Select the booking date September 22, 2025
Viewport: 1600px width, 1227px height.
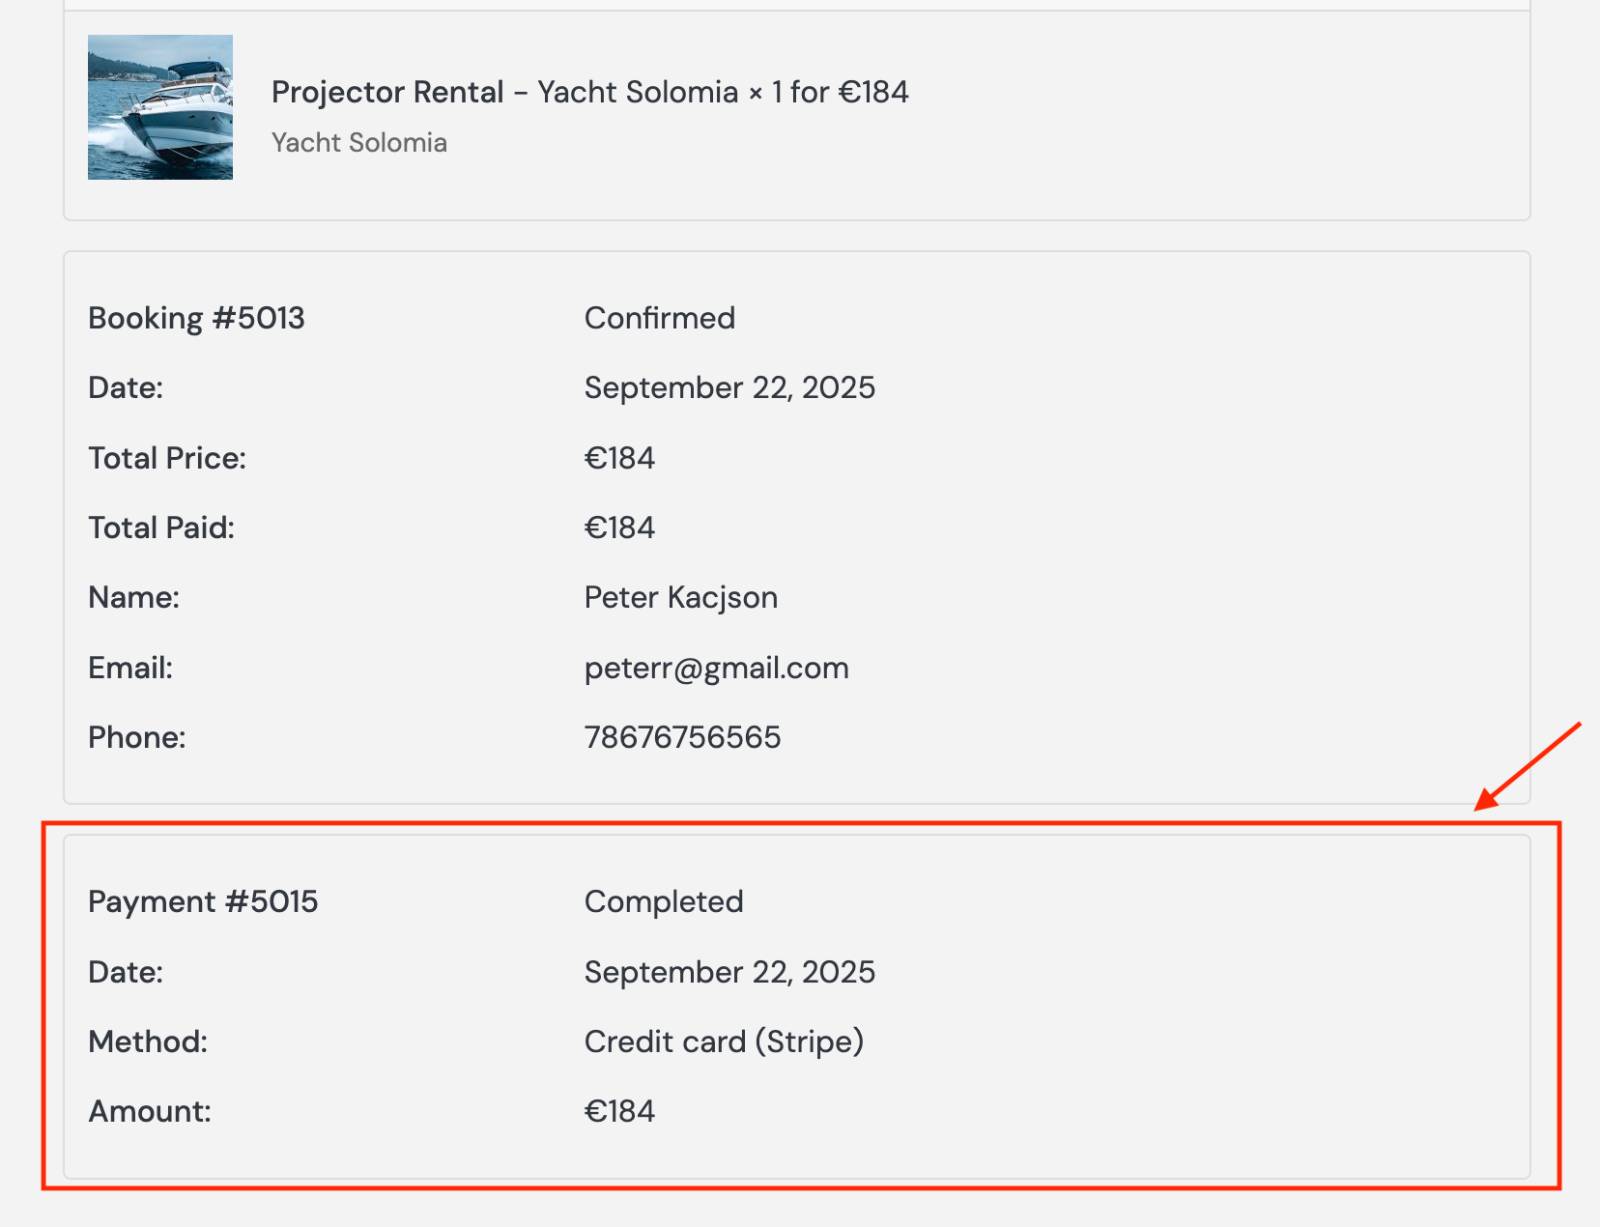(729, 388)
